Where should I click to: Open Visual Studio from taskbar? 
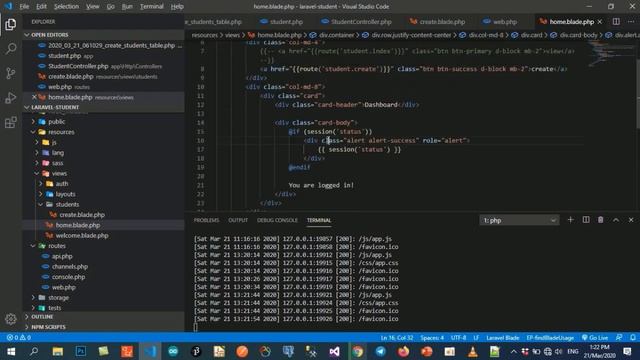click(334, 351)
